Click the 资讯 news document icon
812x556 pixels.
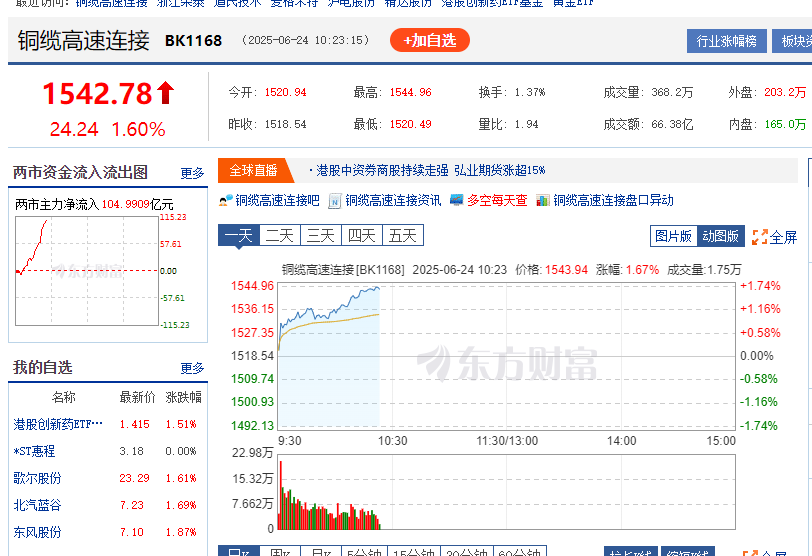335,201
